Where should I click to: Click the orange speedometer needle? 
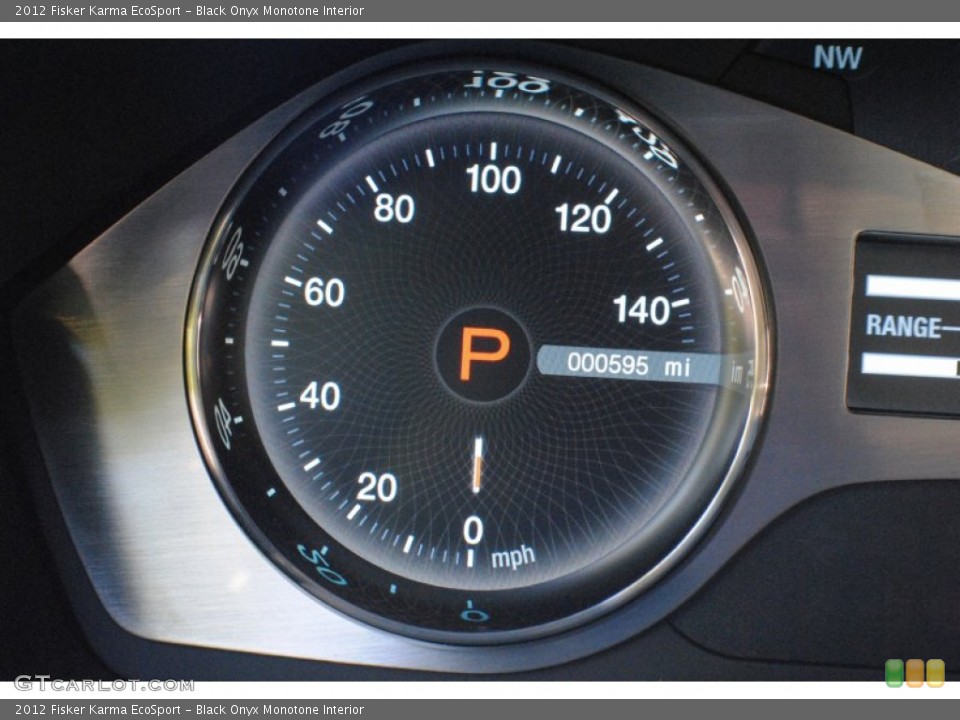[x=477, y=465]
